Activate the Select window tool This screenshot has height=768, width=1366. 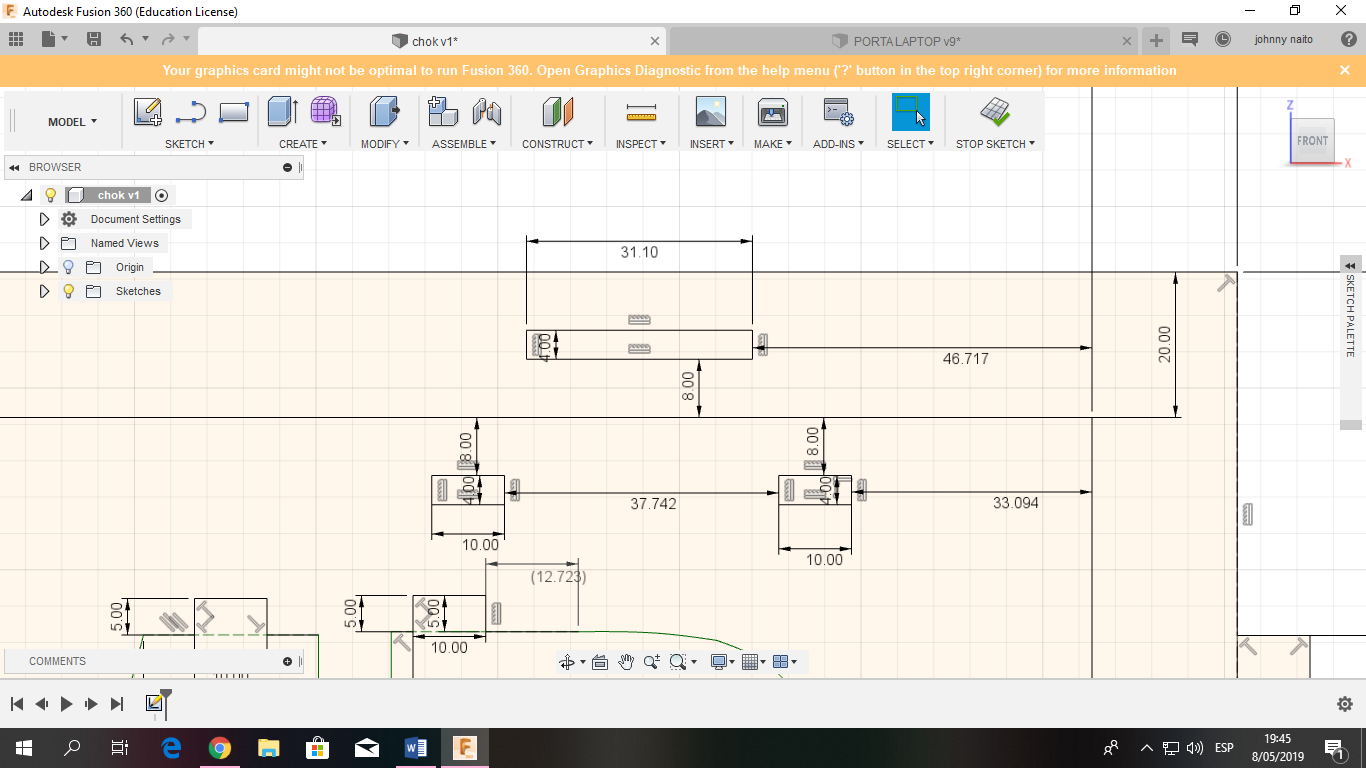coord(910,112)
